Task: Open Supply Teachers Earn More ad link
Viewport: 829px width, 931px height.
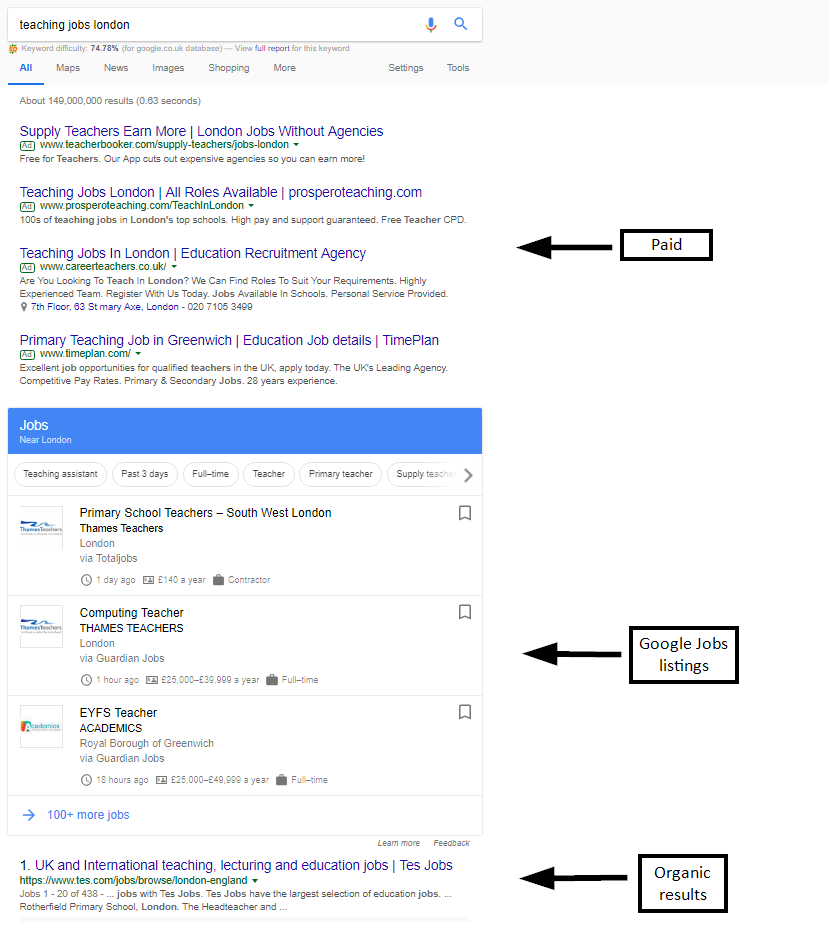Action: (x=201, y=131)
